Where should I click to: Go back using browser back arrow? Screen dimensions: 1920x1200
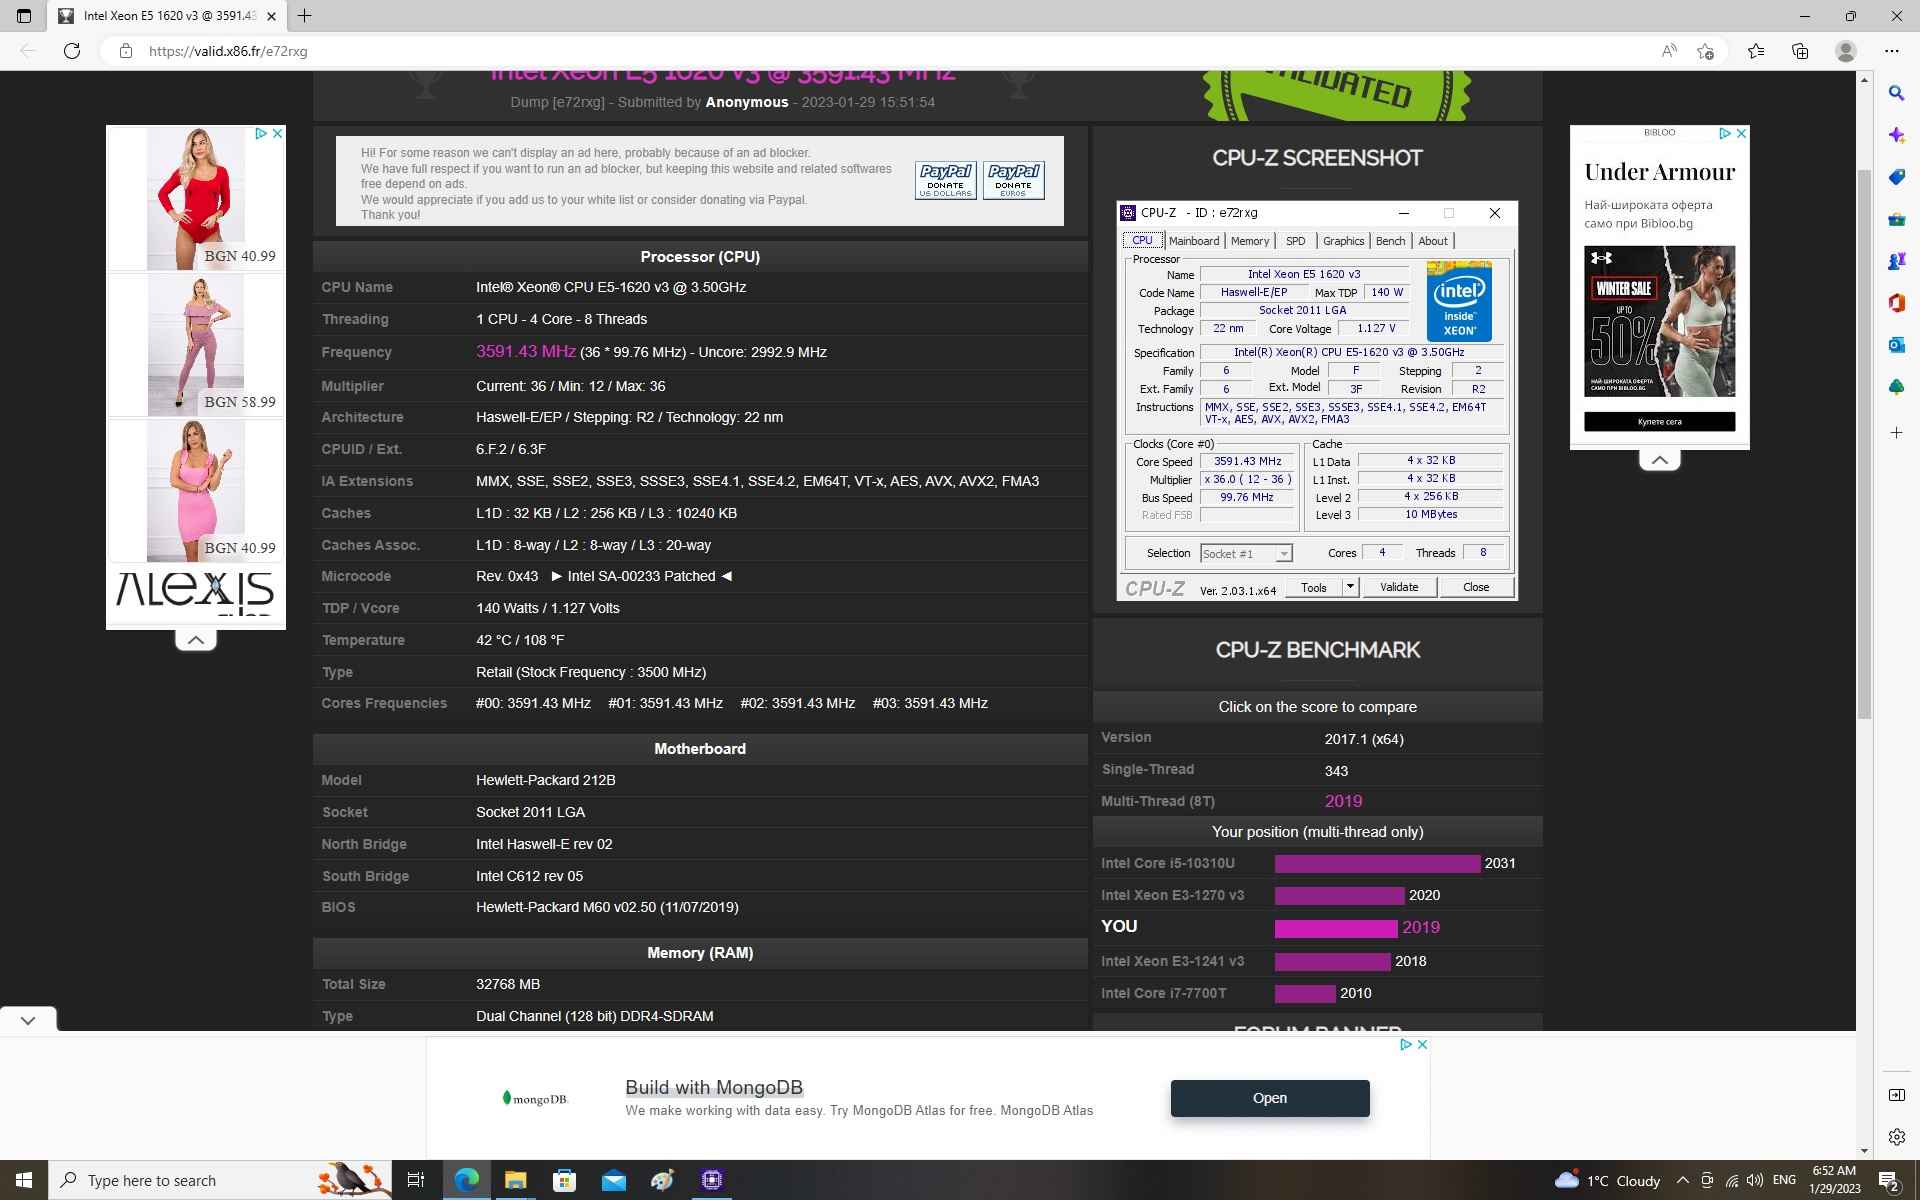coord(28,51)
